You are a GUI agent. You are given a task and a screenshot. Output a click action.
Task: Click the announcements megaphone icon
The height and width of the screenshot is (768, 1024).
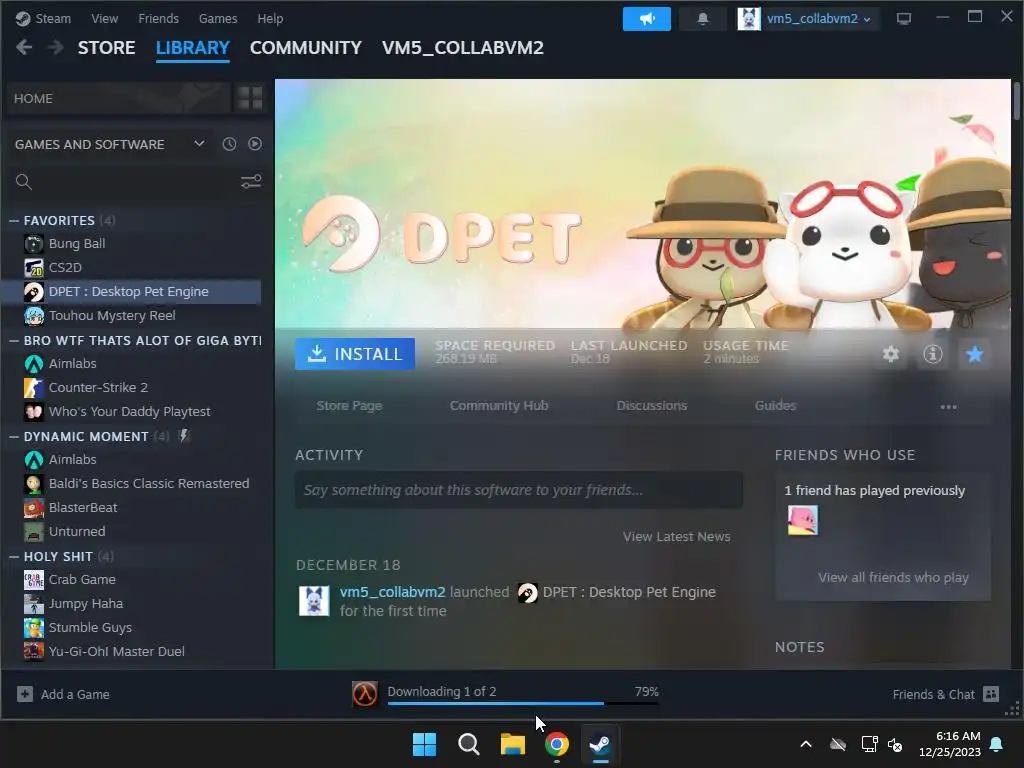[647, 19]
